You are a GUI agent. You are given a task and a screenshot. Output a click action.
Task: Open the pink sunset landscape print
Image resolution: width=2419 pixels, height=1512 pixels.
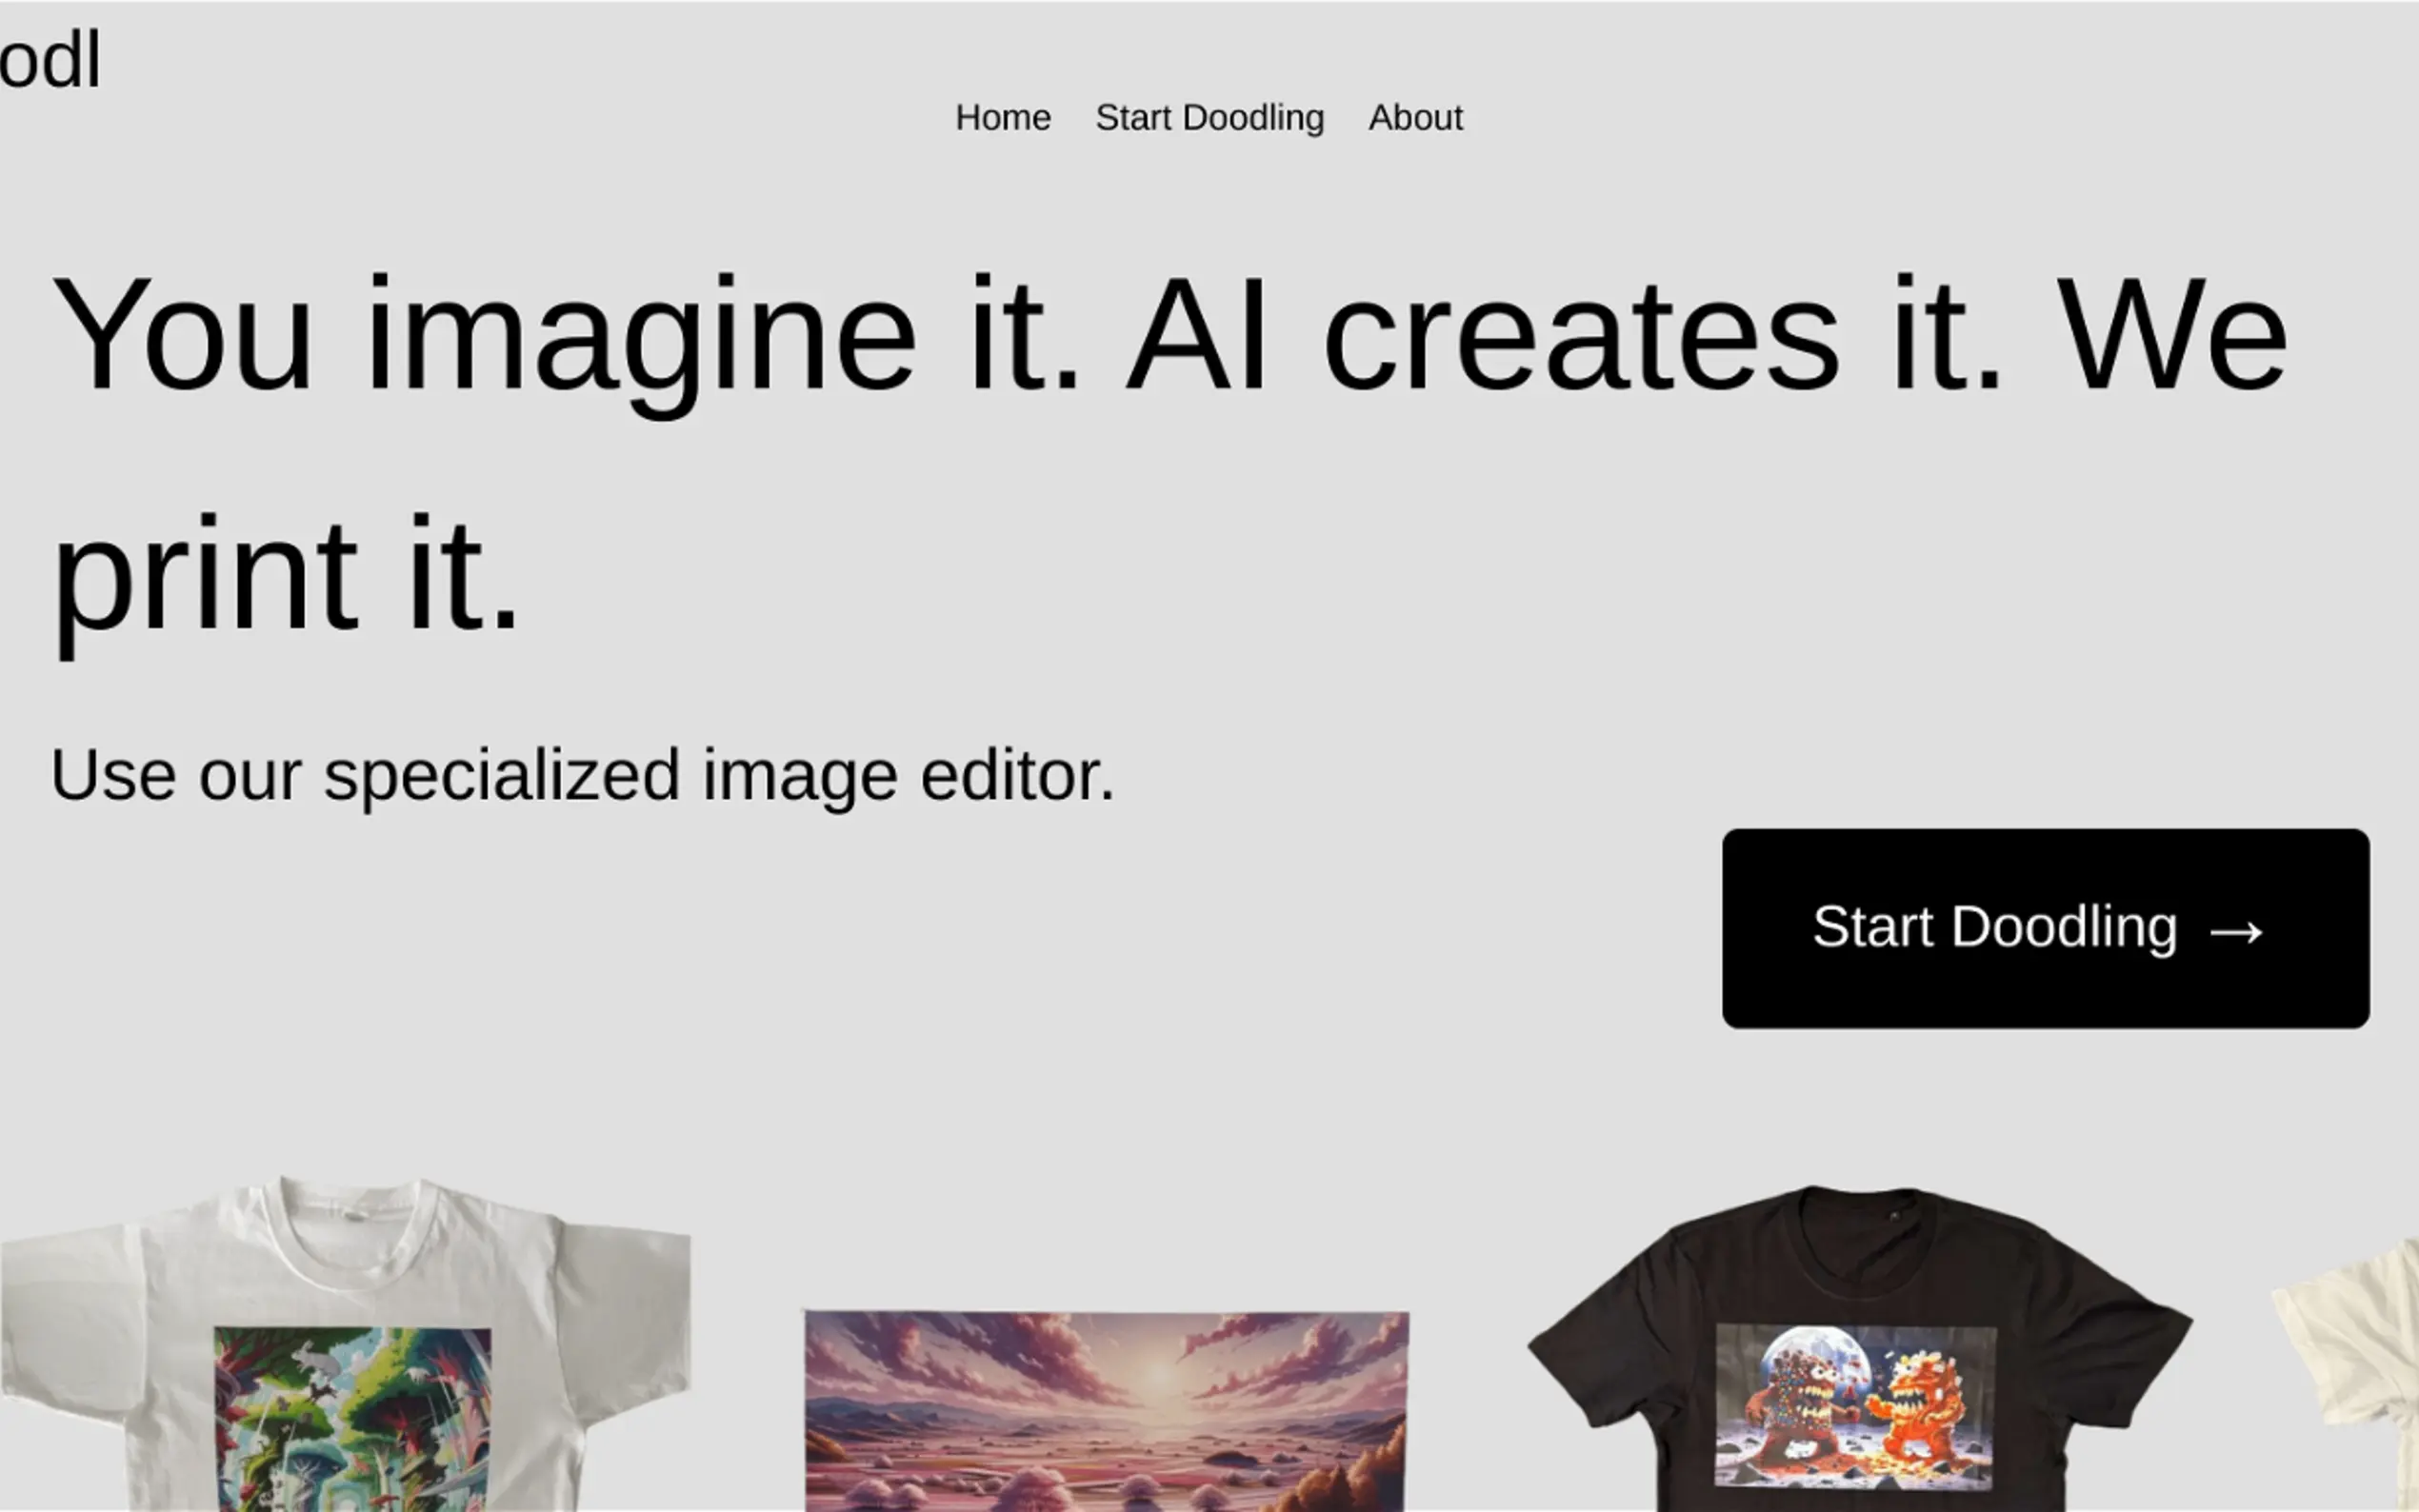point(1107,1411)
